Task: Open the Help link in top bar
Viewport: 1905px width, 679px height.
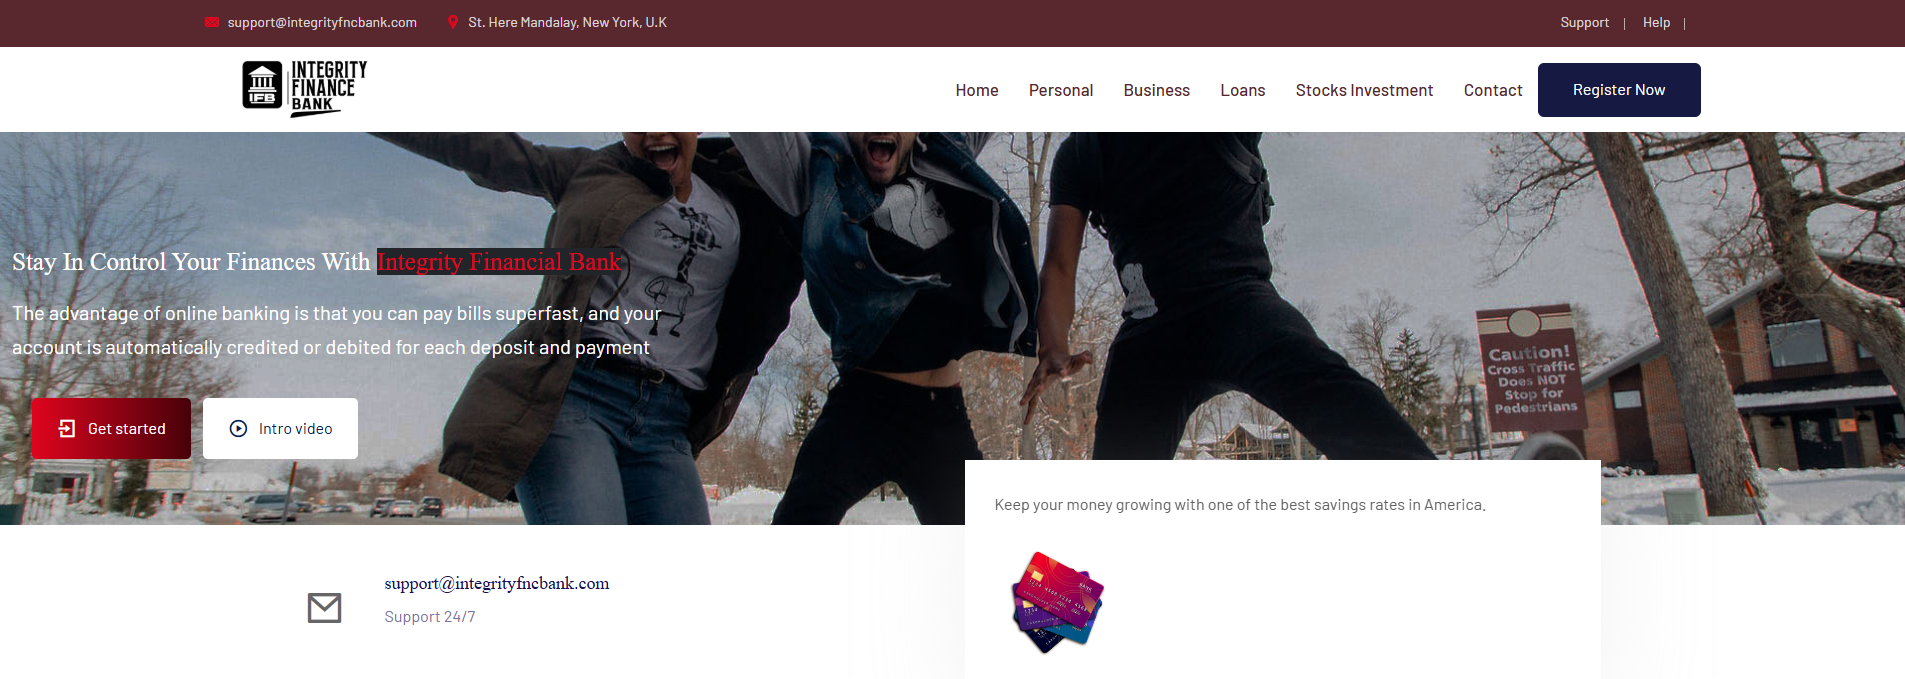Action: [x=1656, y=22]
